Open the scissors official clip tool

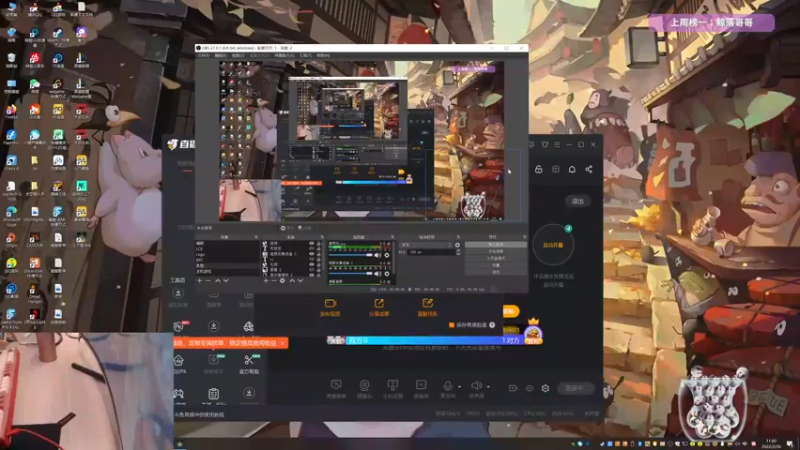pos(249,360)
